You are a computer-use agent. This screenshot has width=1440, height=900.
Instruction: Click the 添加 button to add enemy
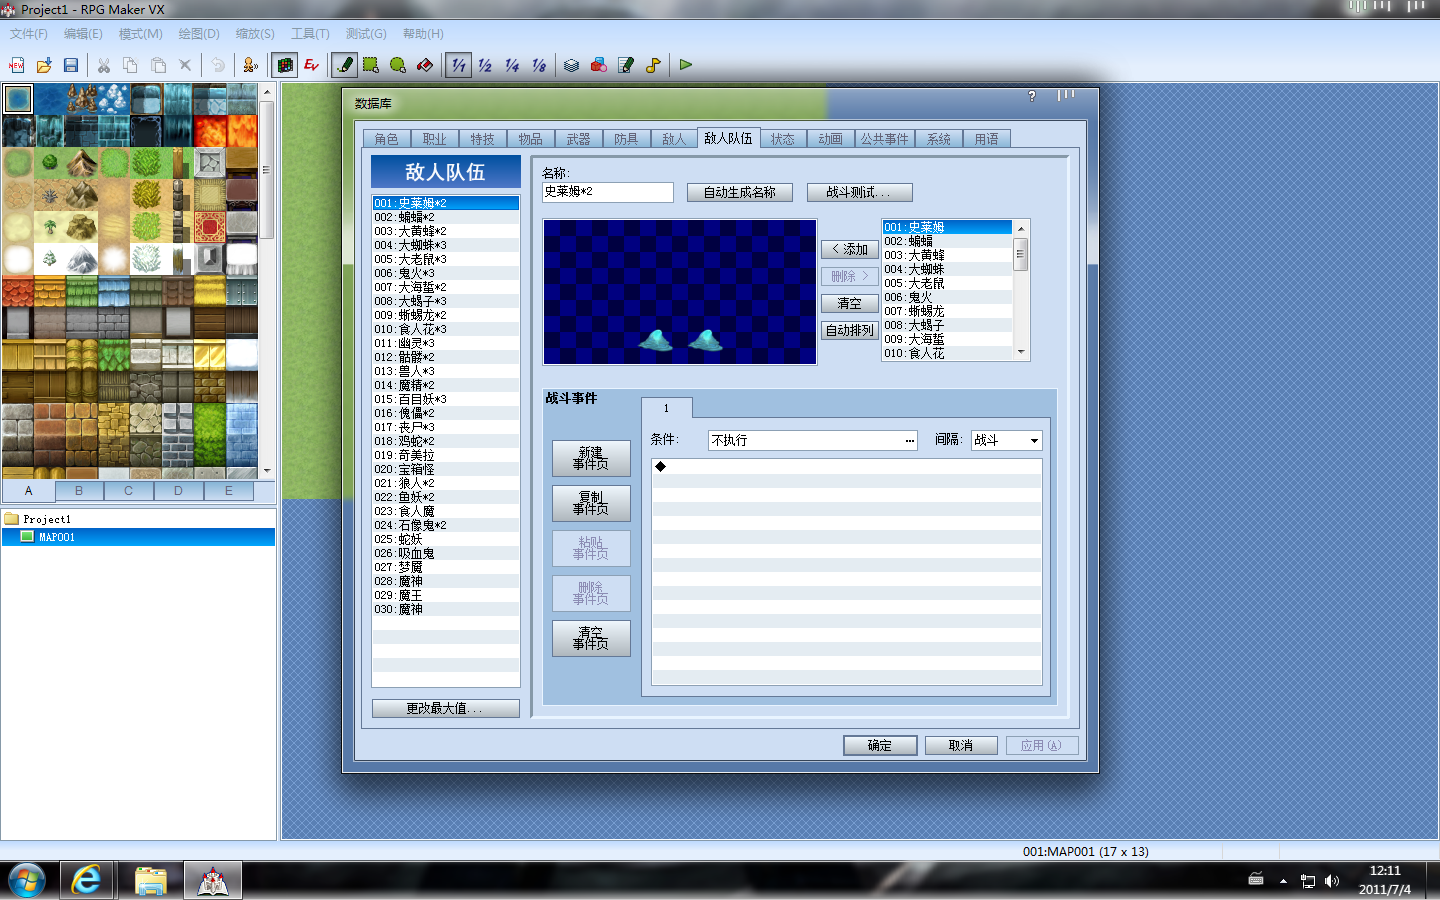pos(850,249)
